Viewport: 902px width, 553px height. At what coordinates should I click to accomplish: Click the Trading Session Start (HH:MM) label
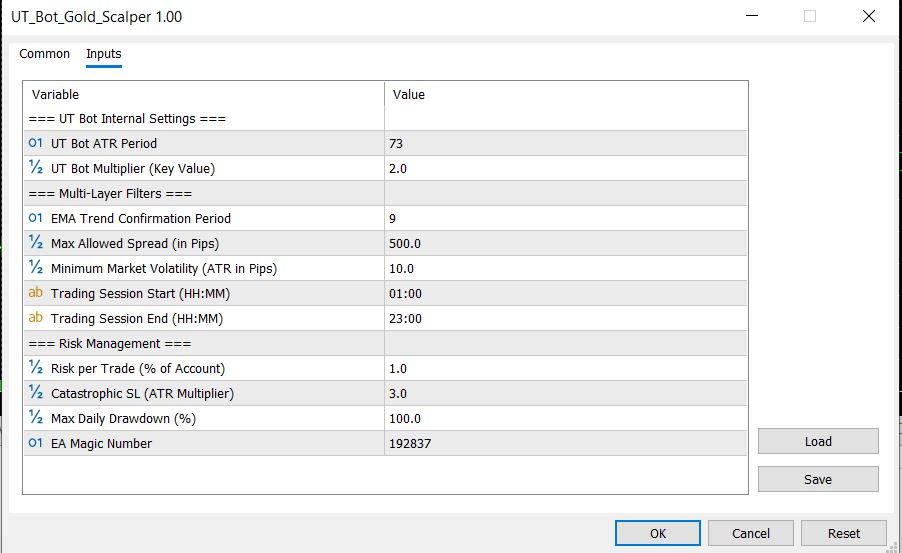(x=140, y=293)
